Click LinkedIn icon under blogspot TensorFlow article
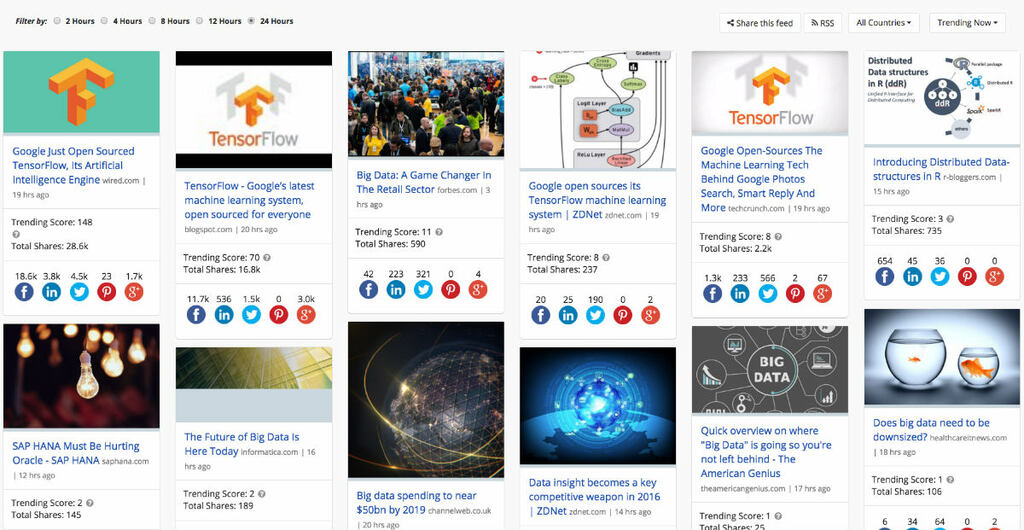This screenshot has width=1024, height=530. point(224,314)
